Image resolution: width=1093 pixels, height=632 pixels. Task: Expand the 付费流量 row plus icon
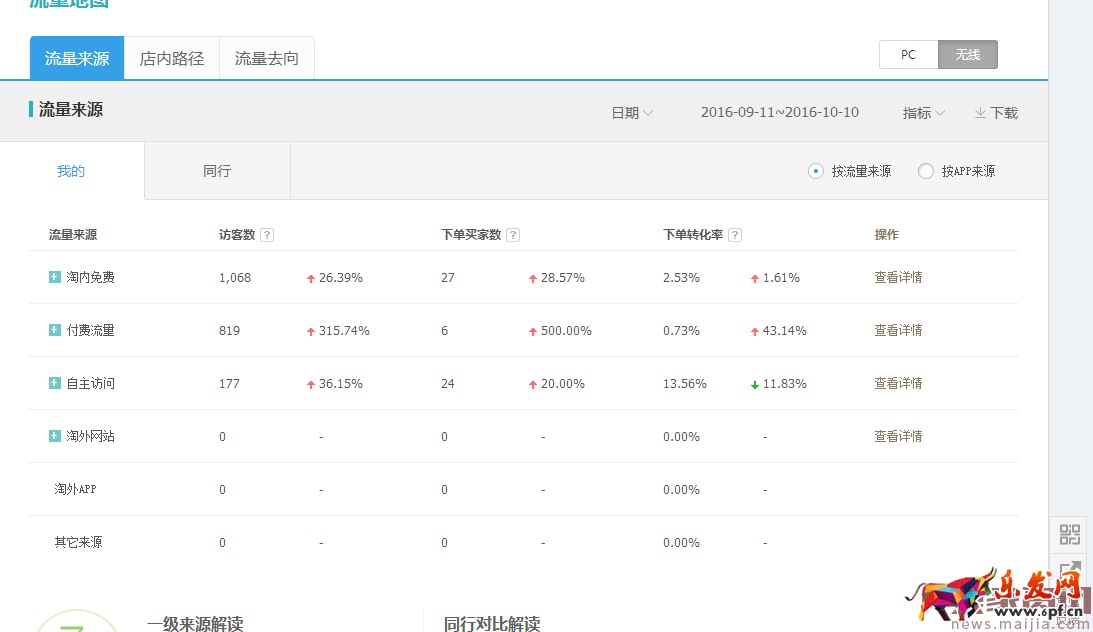tap(55, 330)
